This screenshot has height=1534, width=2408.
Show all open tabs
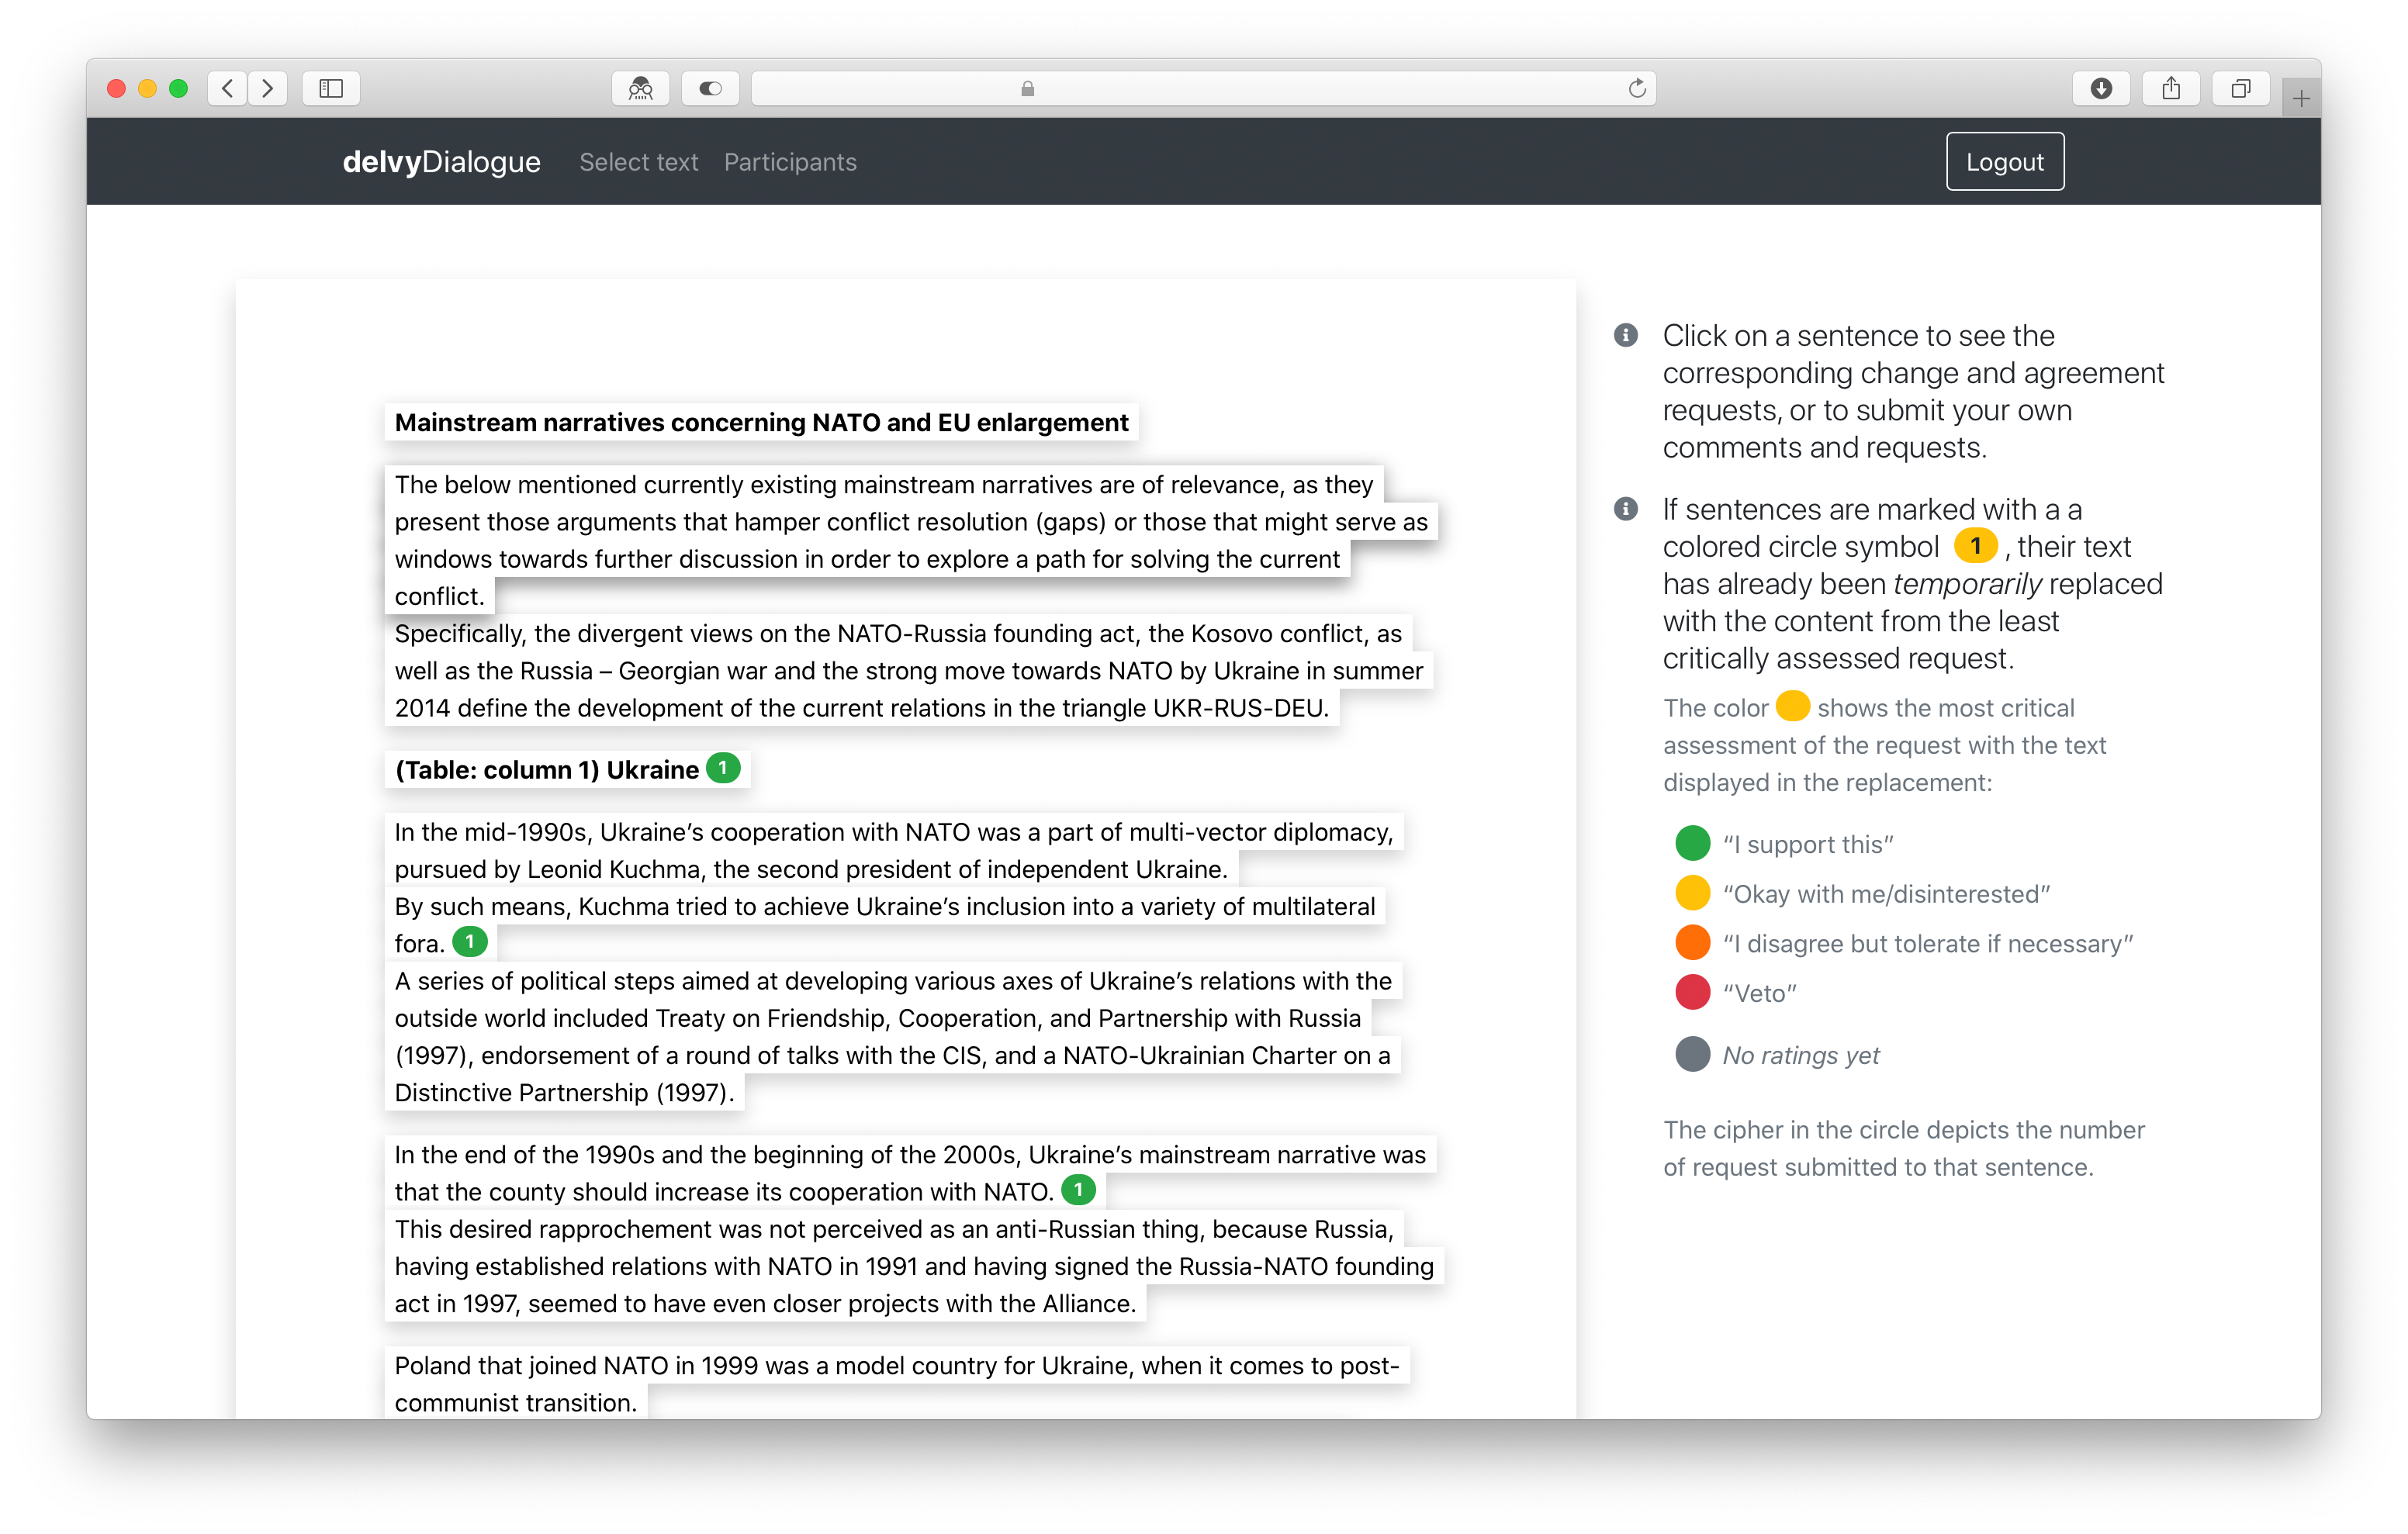(2240, 88)
